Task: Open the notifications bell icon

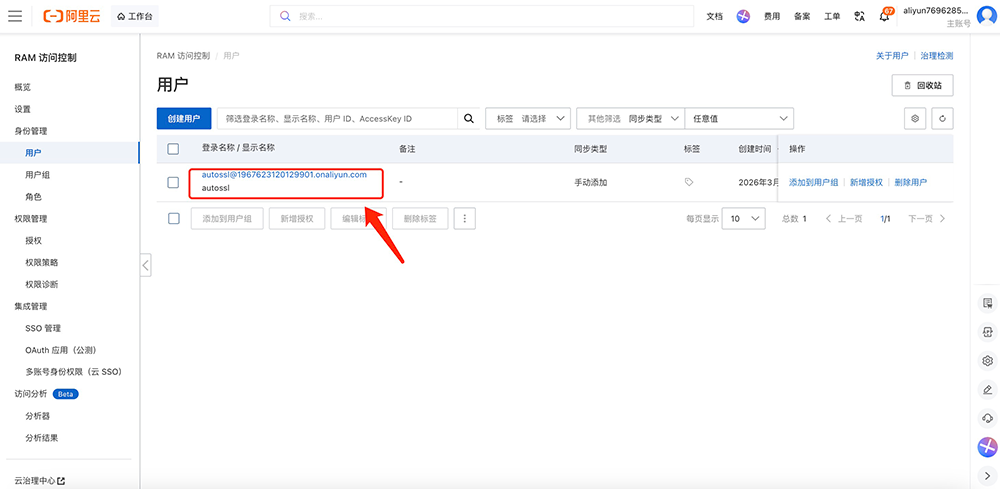Action: pyautogui.click(x=885, y=16)
